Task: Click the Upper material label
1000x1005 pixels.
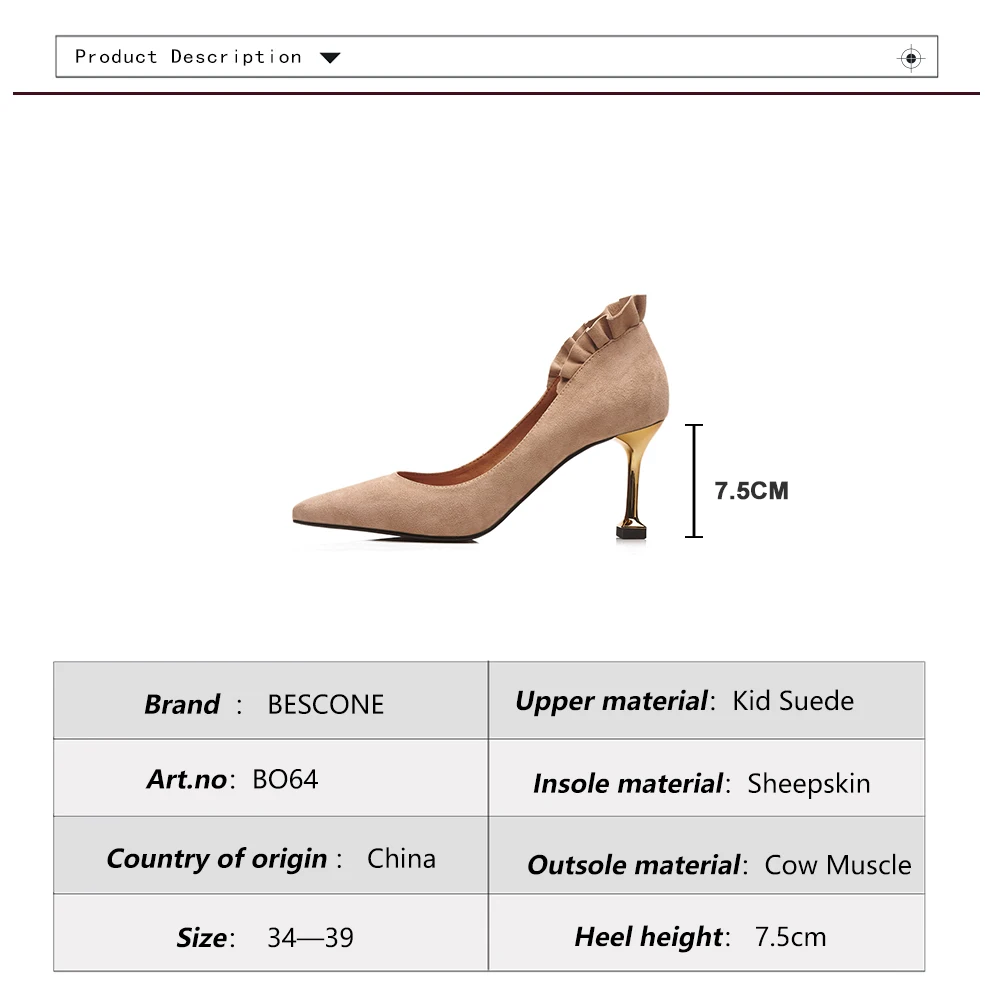Action: pyautogui.click(x=614, y=701)
